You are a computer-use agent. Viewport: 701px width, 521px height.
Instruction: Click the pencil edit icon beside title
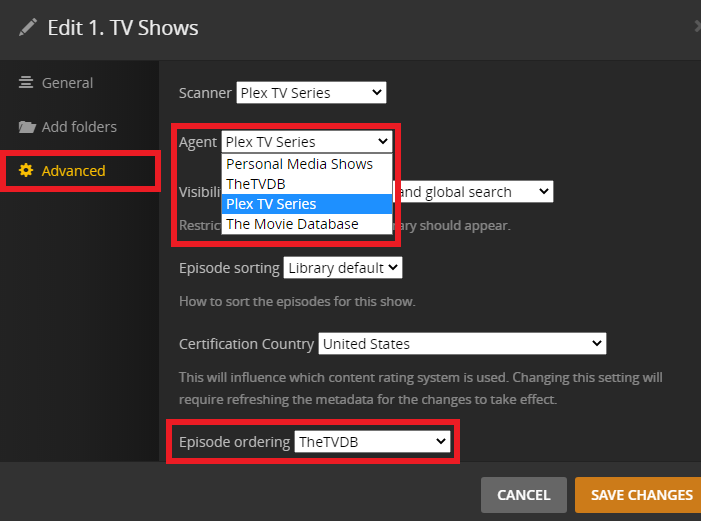[x=27, y=27]
